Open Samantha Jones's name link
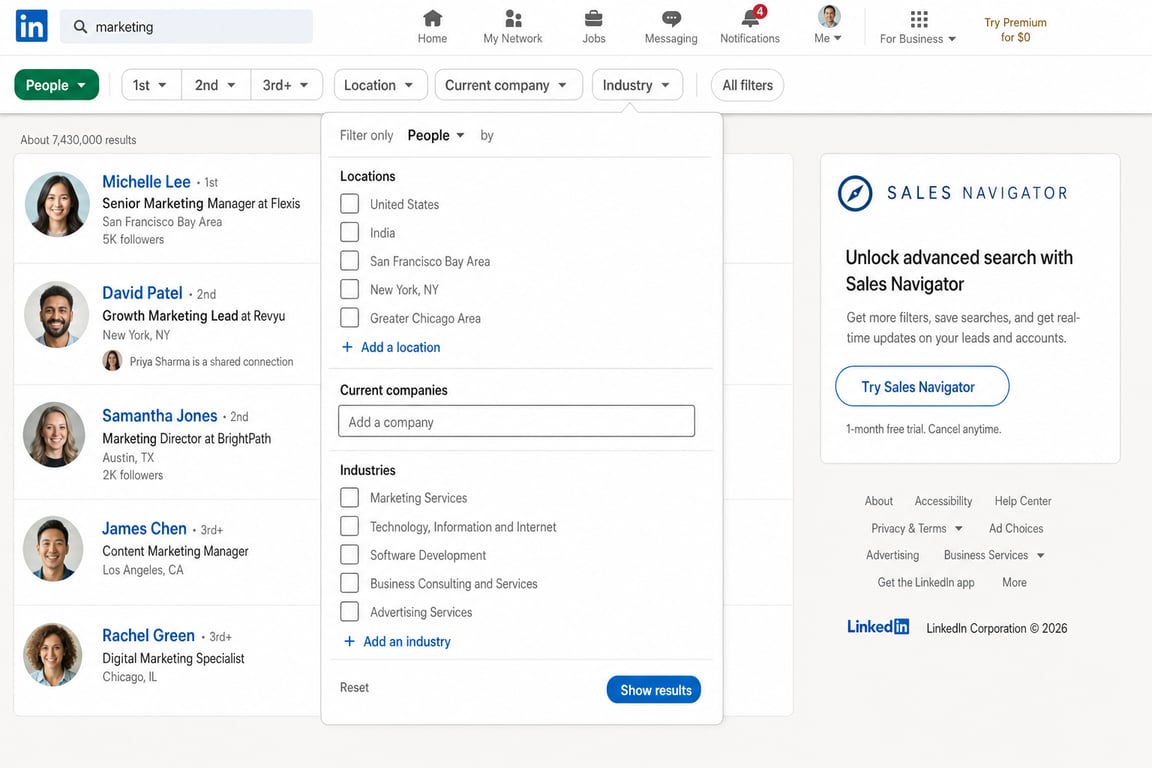 click(159, 416)
